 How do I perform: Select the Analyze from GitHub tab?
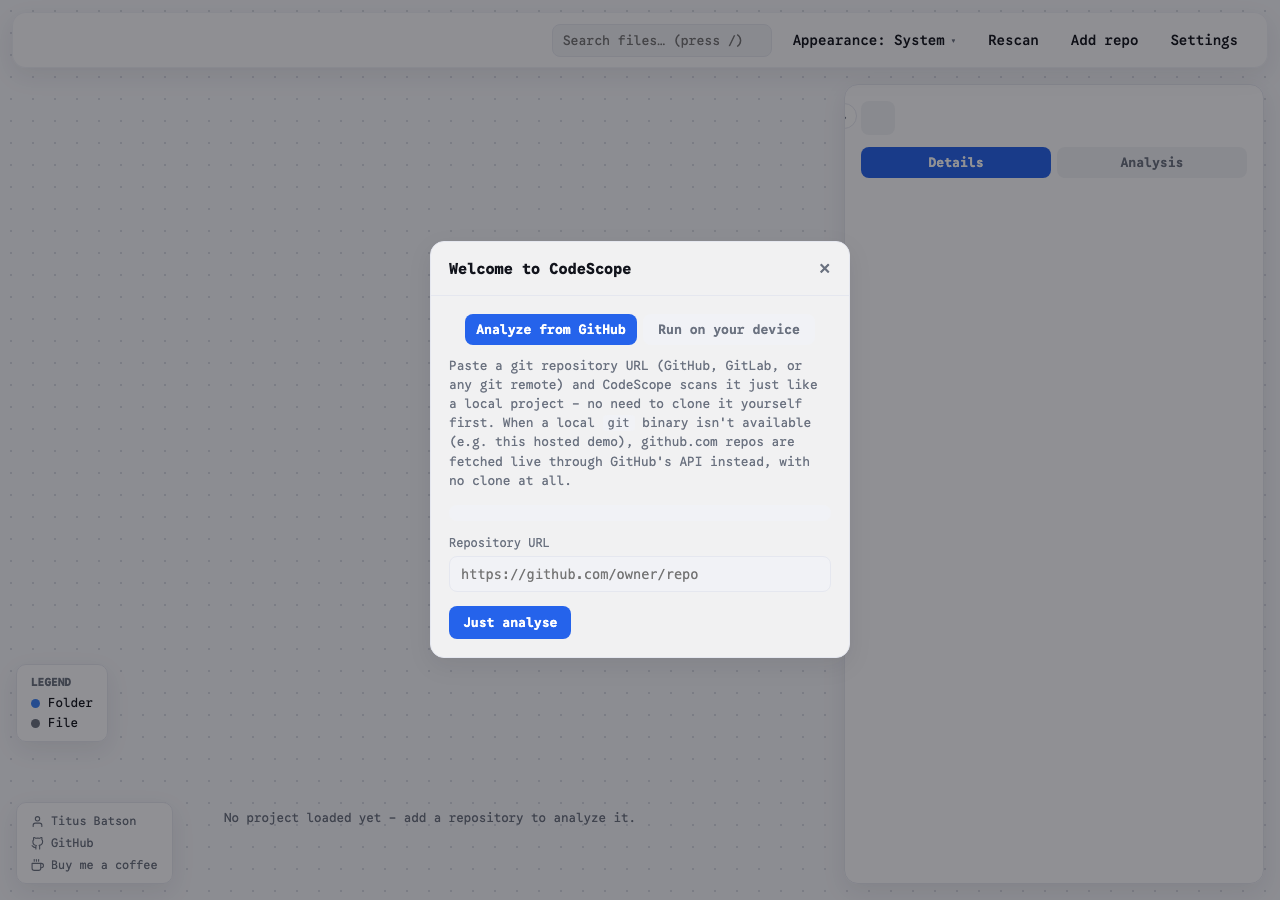click(x=551, y=330)
